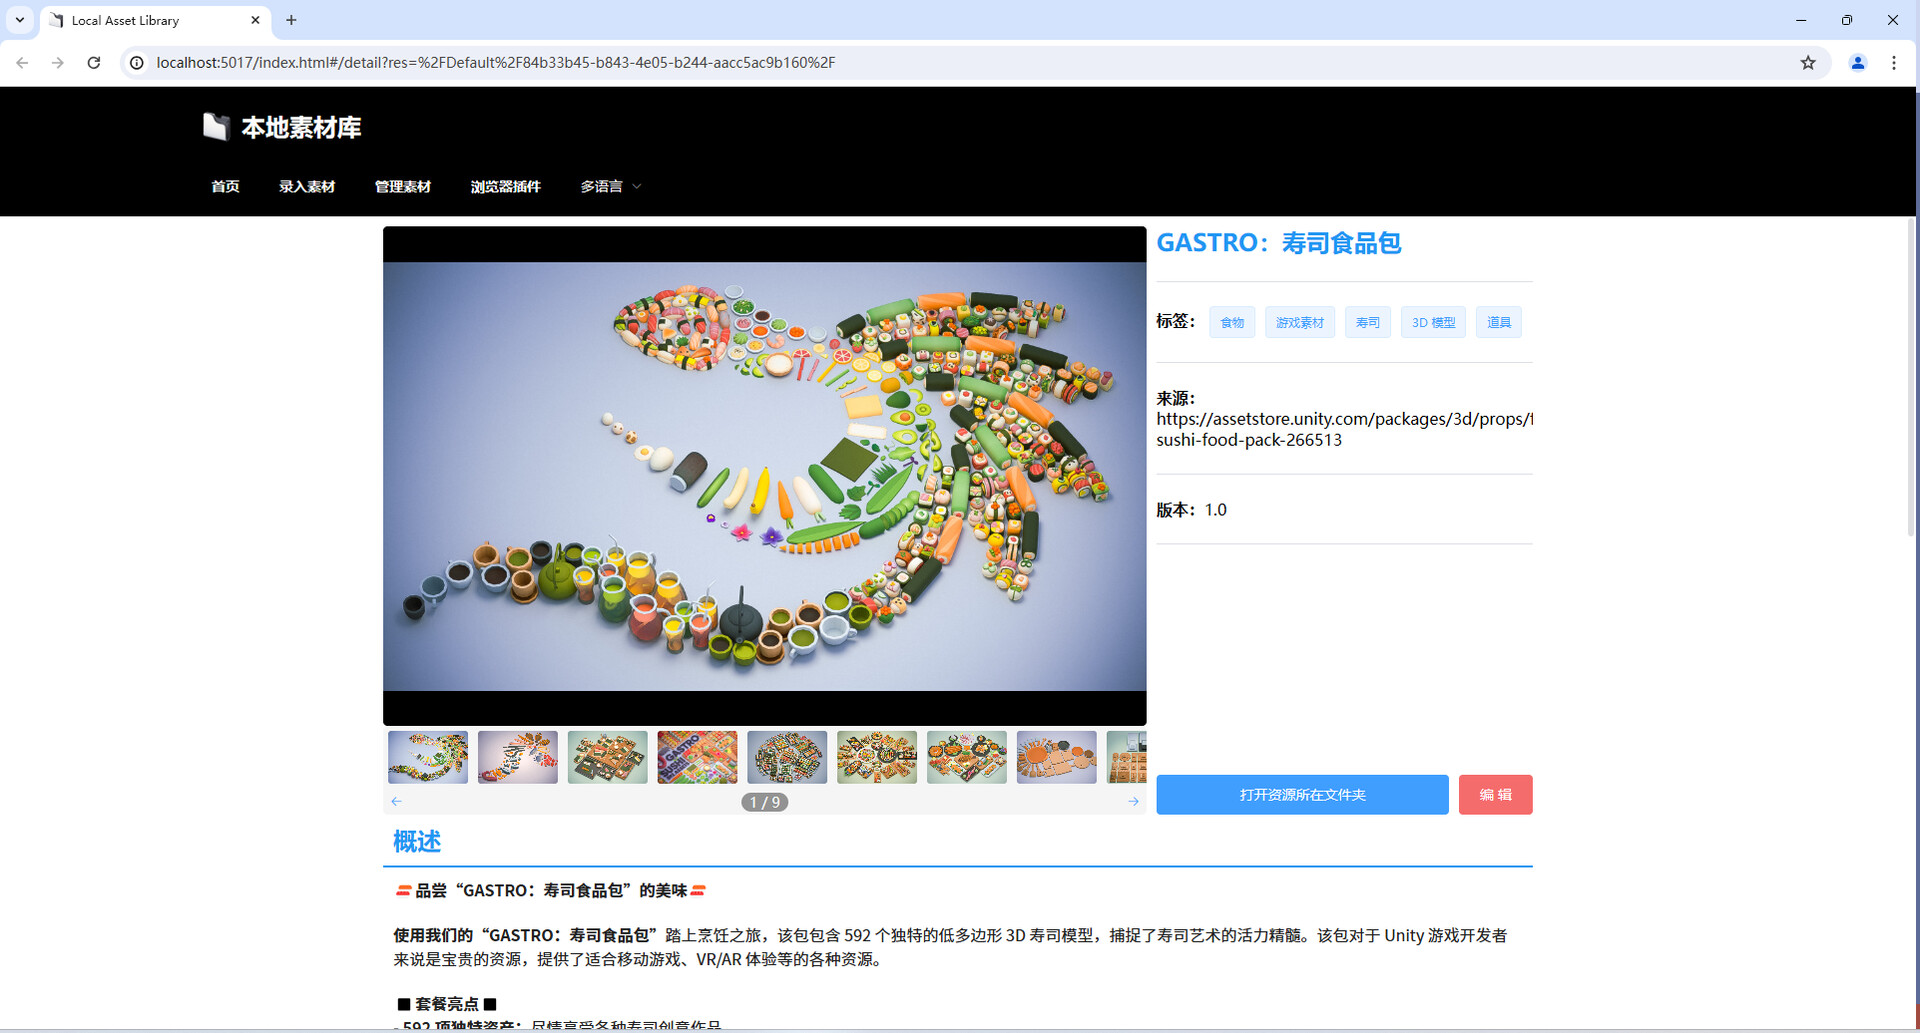Click the 套餐亮点 heading
Screen dimensions: 1920x1033
click(447, 1004)
